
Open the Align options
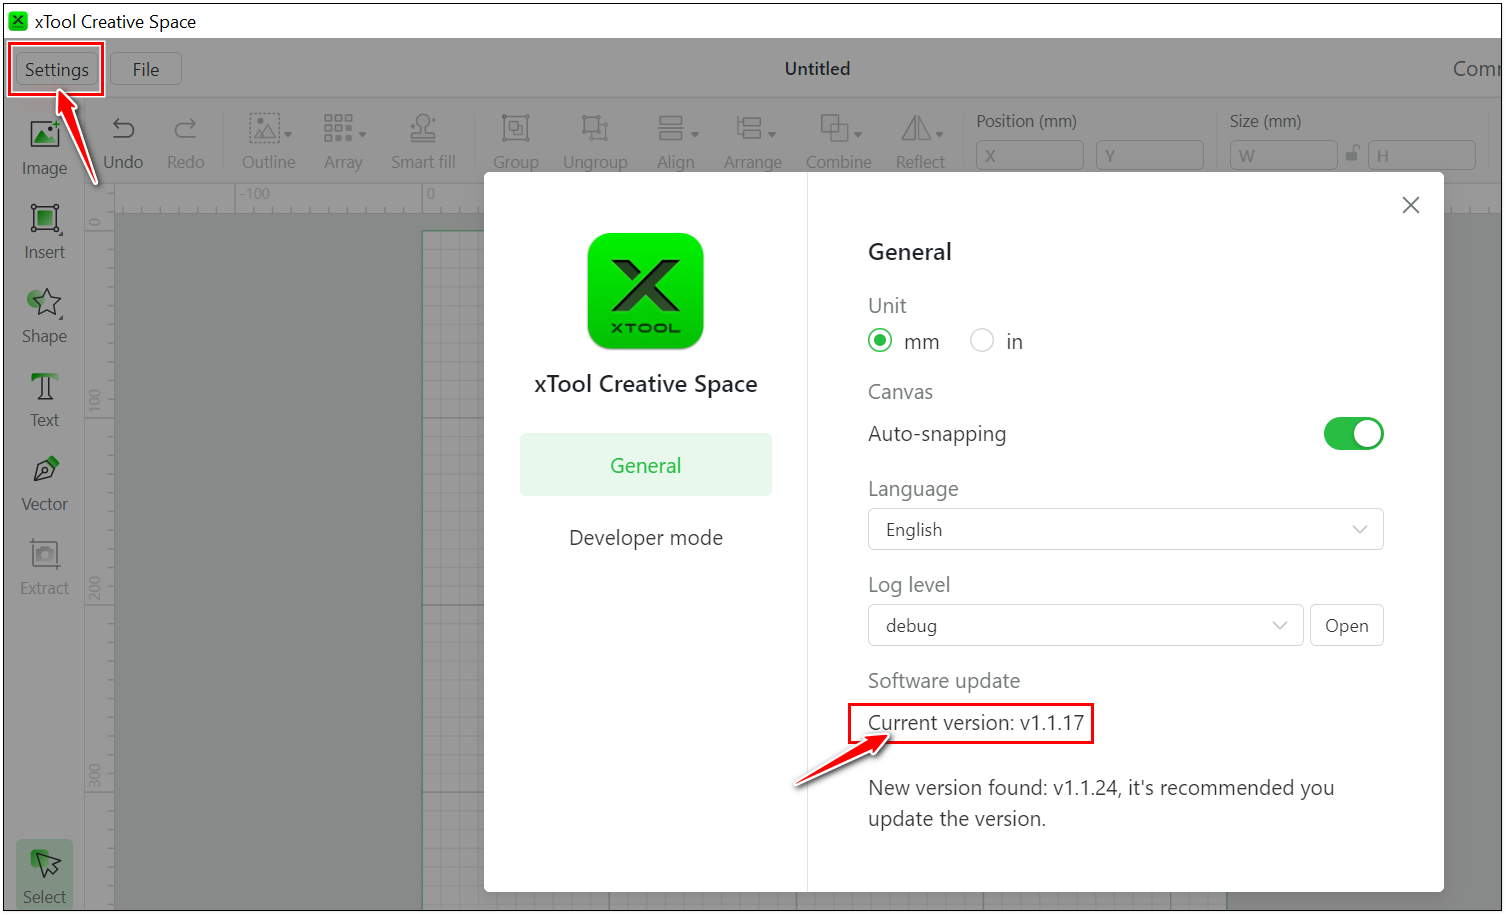click(676, 143)
